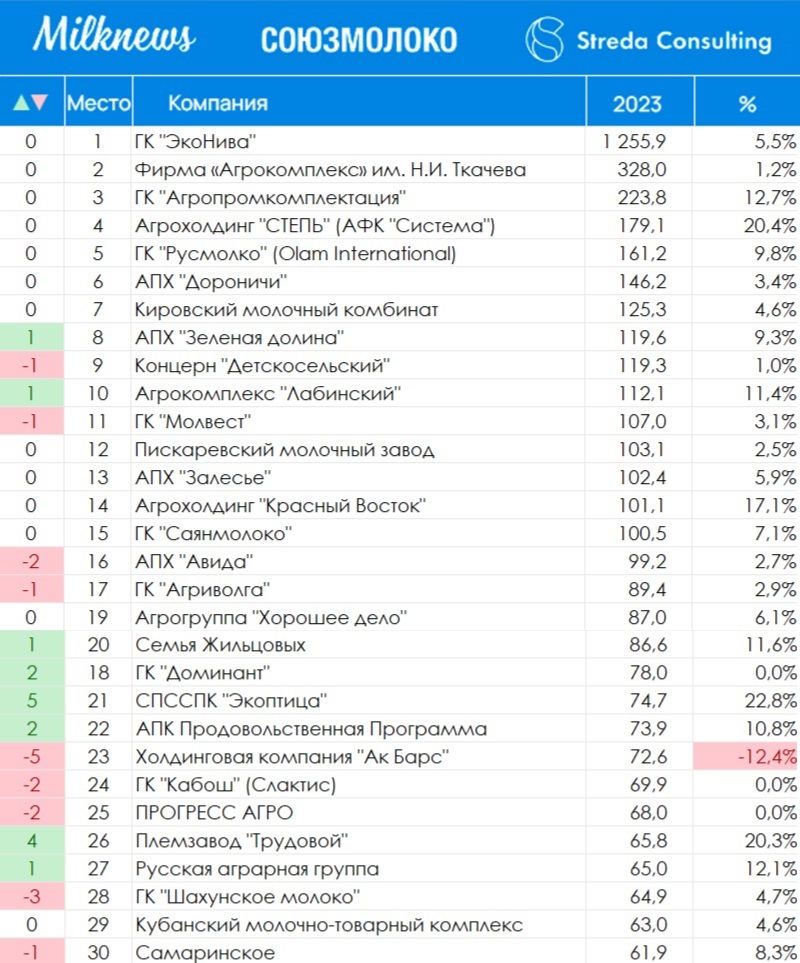This screenshot has height=963, width=800.
Task: Click Кубанский молочно-товарный комплекс
Action: coord(329,925)
